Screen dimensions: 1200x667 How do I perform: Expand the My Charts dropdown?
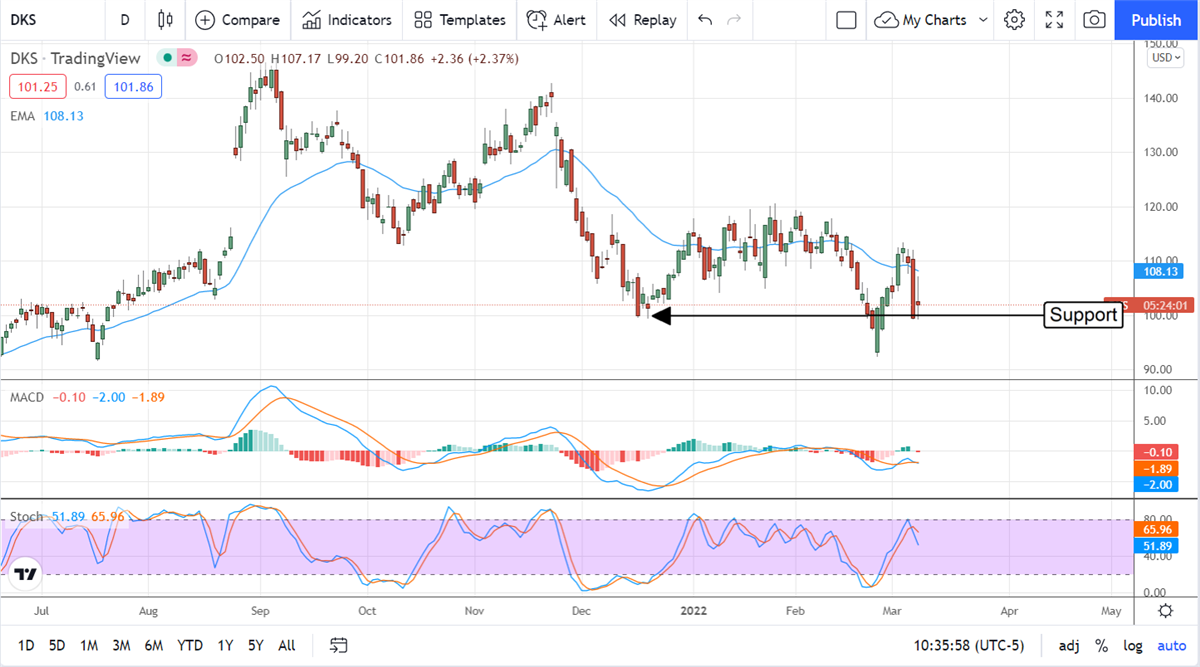coord(984,20)
